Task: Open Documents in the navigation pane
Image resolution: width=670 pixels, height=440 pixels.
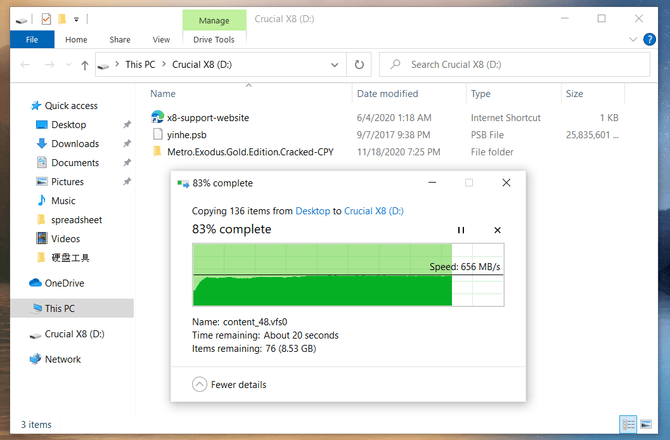Action: [75, 163]
